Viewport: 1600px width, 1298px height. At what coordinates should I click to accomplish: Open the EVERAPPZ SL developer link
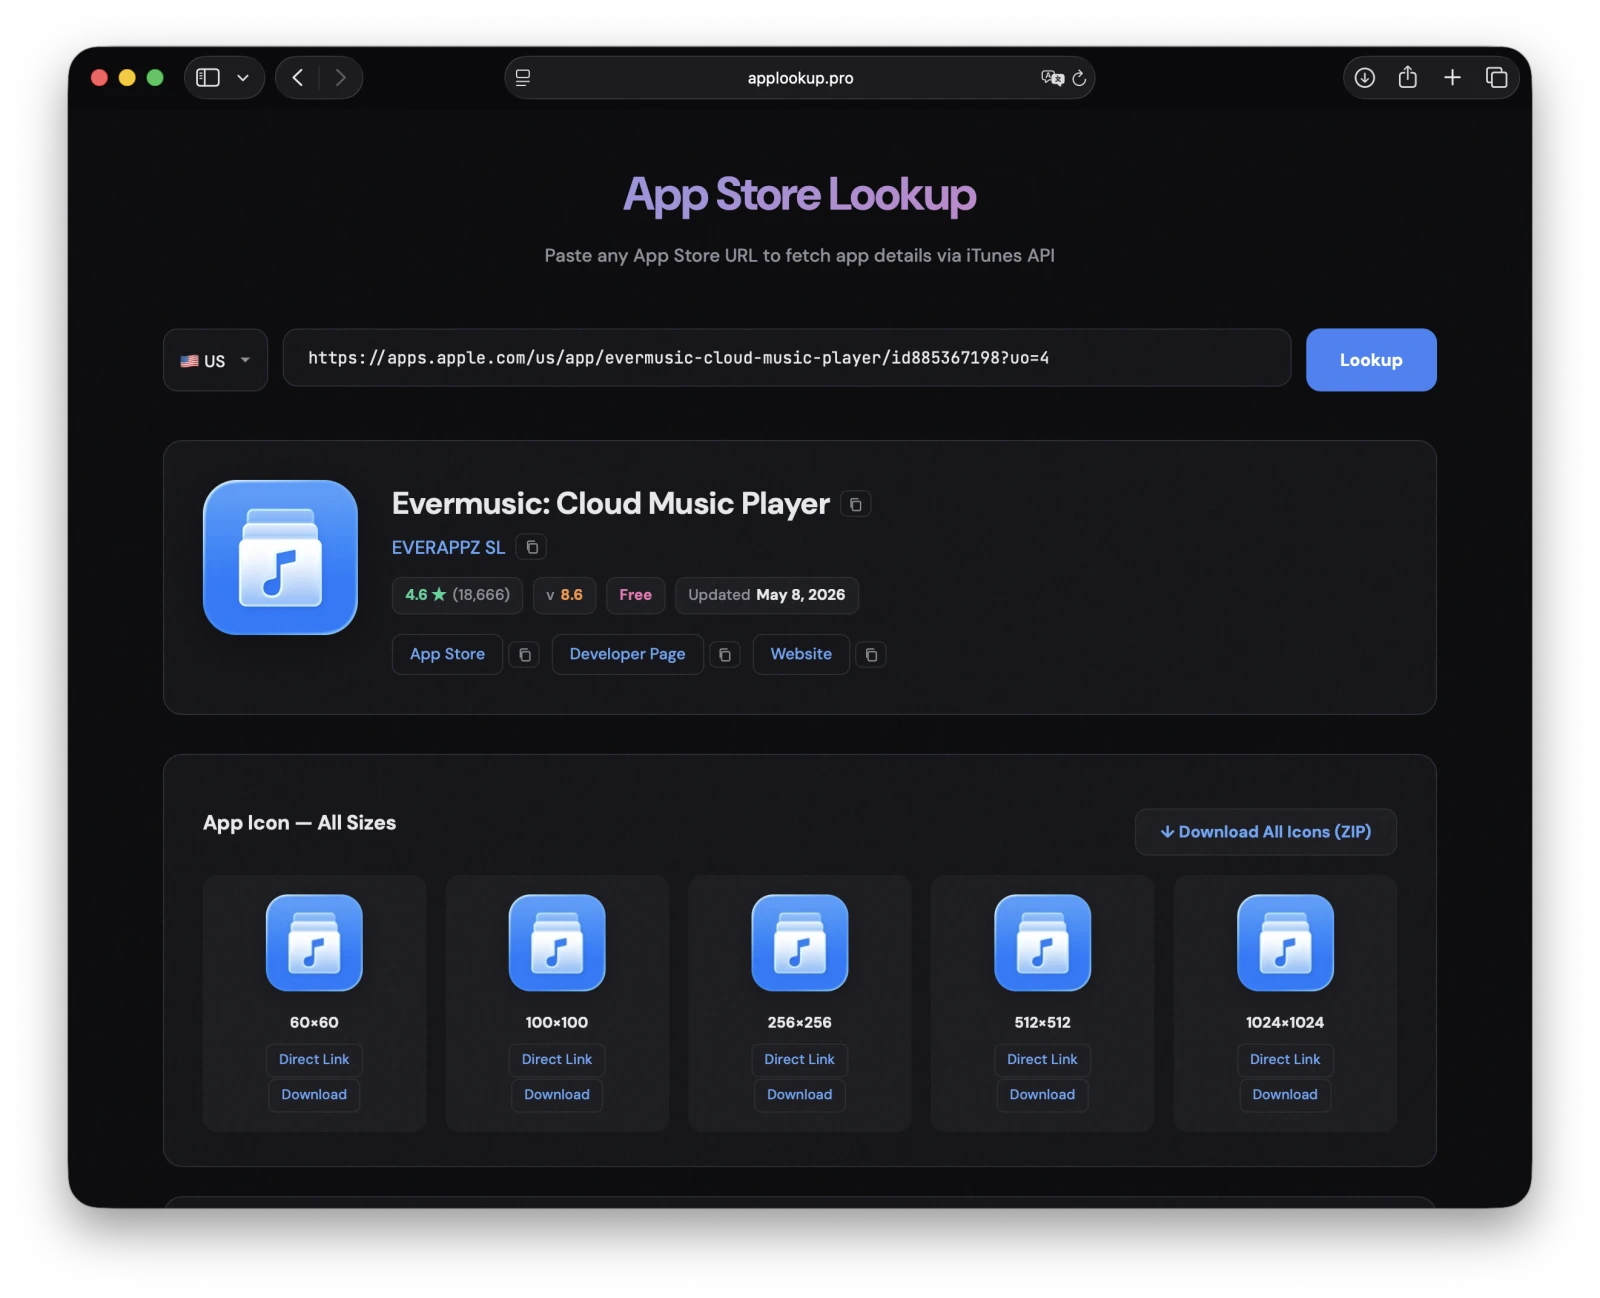[x=448, y=548]
